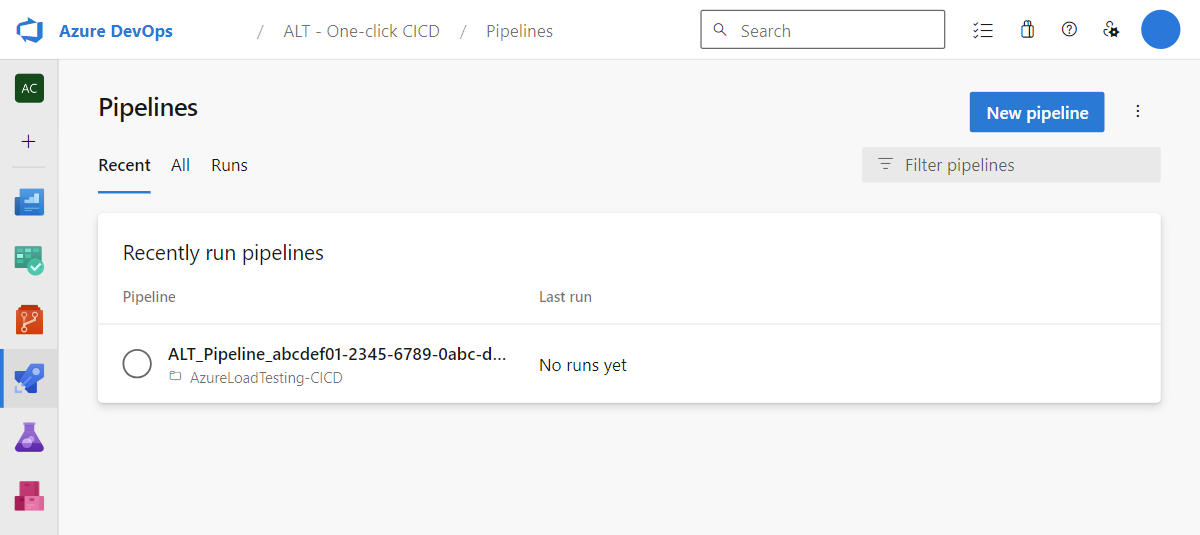Open the Azure DevOps home logo
Viewport: 1200px width, 535px height.
30,30
